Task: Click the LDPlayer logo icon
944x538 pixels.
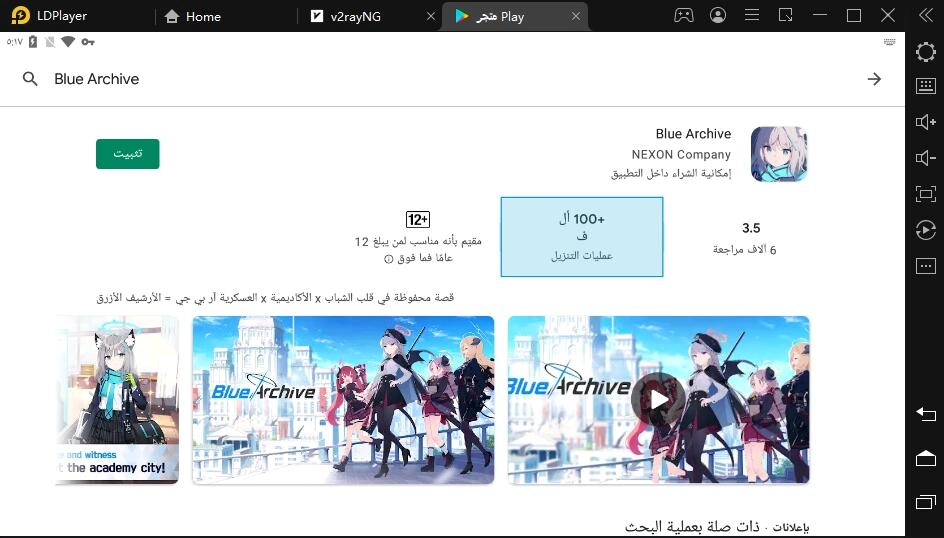Action: 20,16
